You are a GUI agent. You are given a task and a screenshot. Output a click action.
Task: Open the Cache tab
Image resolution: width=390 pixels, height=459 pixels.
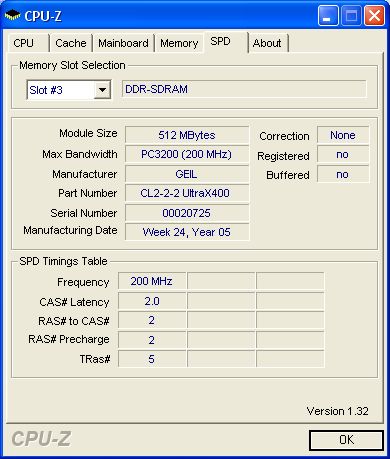click(71, 43)
